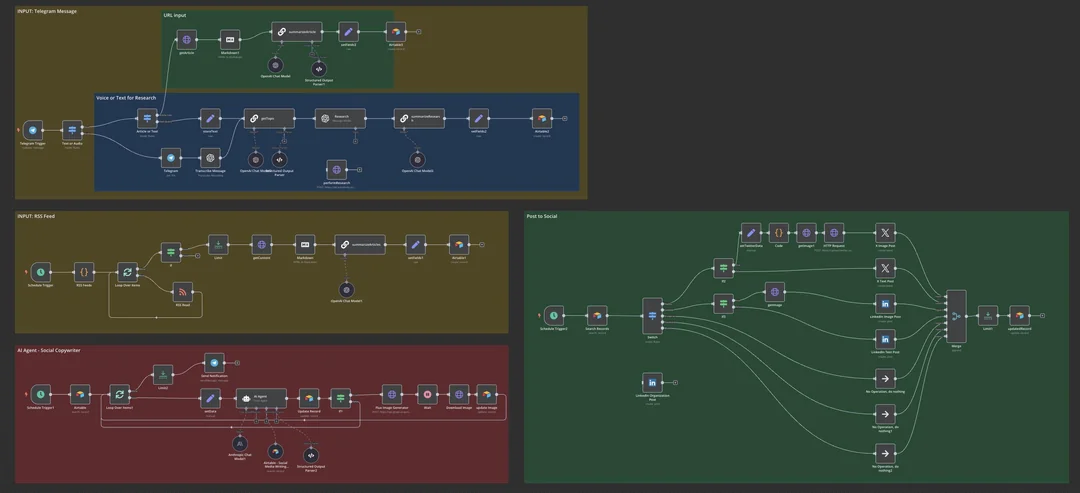Select the LinkedIn Text Post node
The height and width of the screenshot is (493, 1080).
pos(885,339)
